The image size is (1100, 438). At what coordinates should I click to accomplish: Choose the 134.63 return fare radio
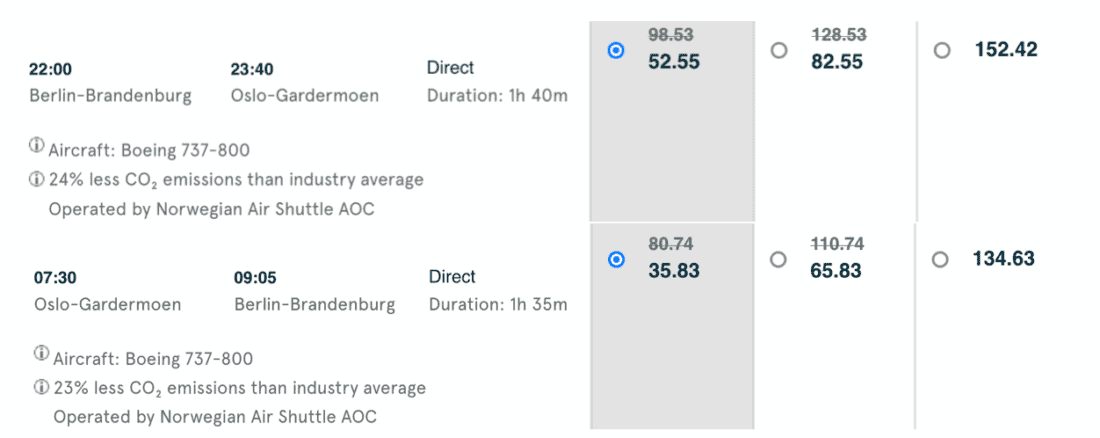pyautogui.click(x=940, y=259)
